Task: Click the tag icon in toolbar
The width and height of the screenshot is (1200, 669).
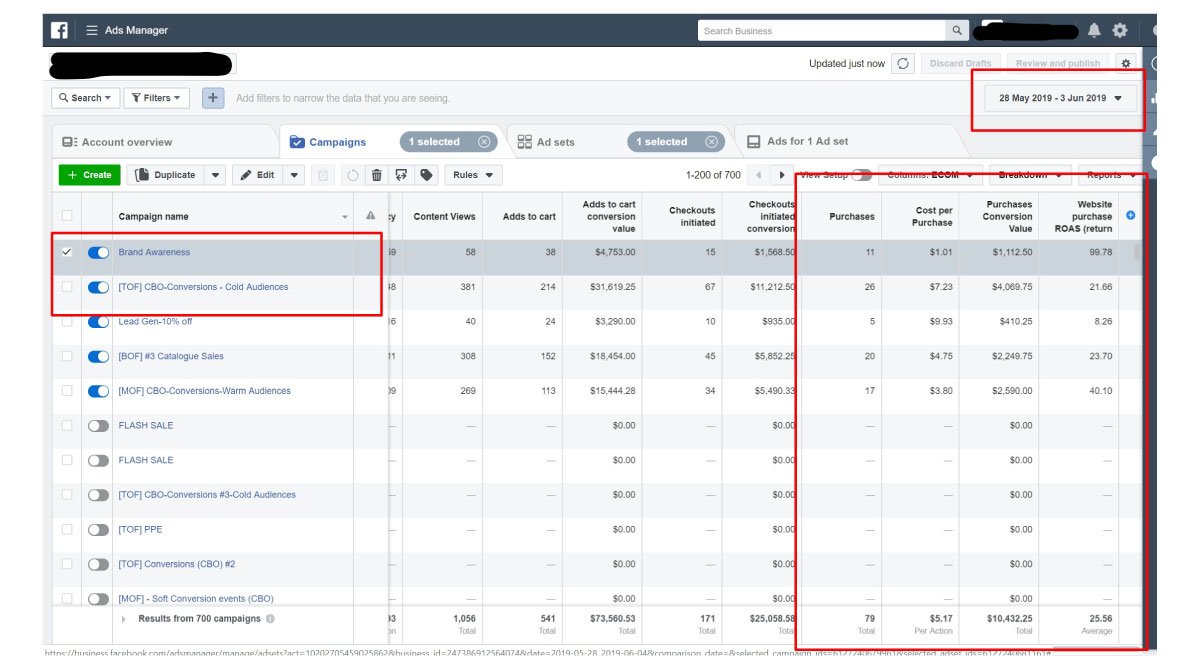Action: point(427,175)
